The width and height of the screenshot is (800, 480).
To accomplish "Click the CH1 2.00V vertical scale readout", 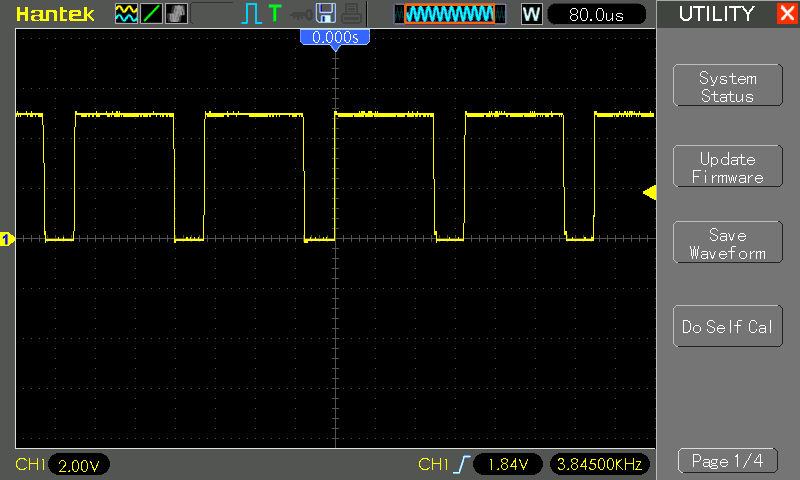I will [x=79, y=465].
